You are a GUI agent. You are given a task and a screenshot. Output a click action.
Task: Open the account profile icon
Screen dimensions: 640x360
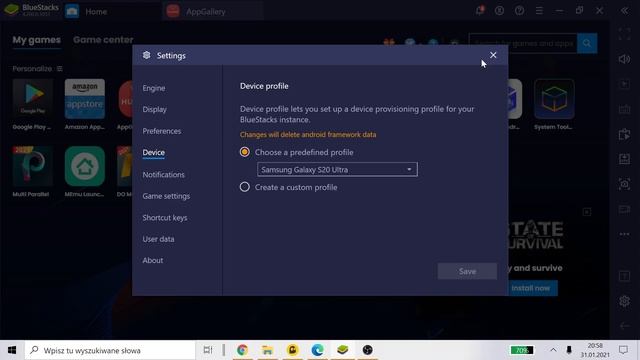(499, 11)
